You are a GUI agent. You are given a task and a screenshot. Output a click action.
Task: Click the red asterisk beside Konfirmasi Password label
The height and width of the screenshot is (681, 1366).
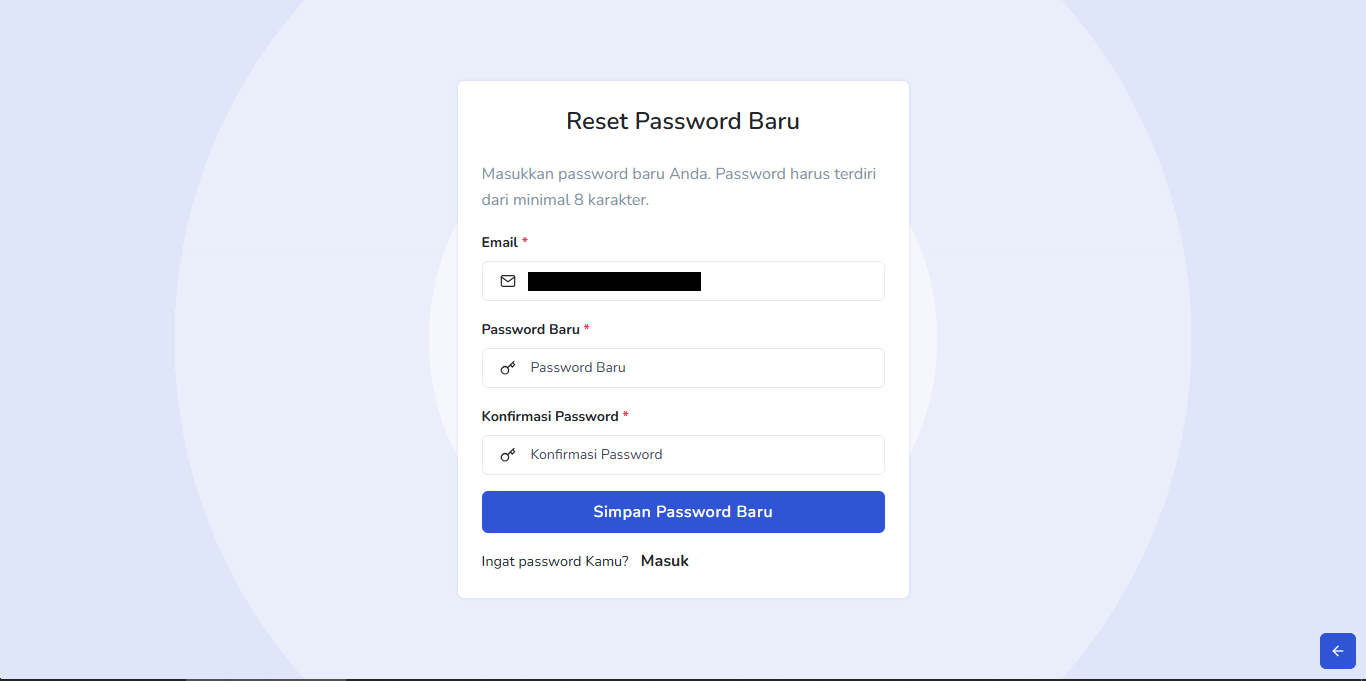(x=626, y=416)
